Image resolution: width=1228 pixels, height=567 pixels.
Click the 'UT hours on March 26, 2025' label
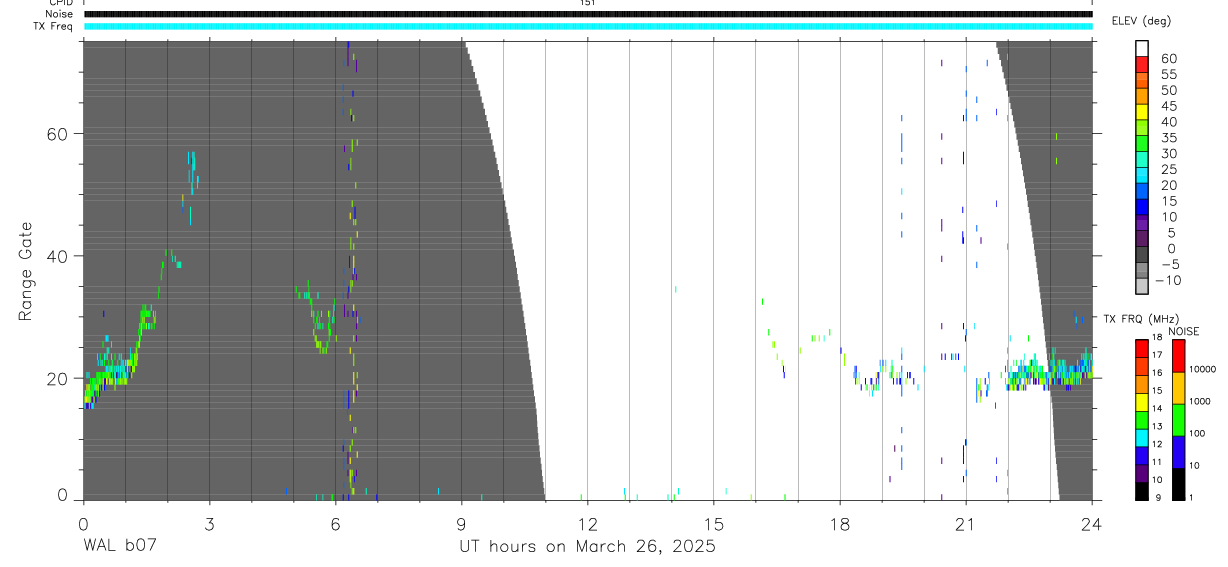tap(587, 546)
